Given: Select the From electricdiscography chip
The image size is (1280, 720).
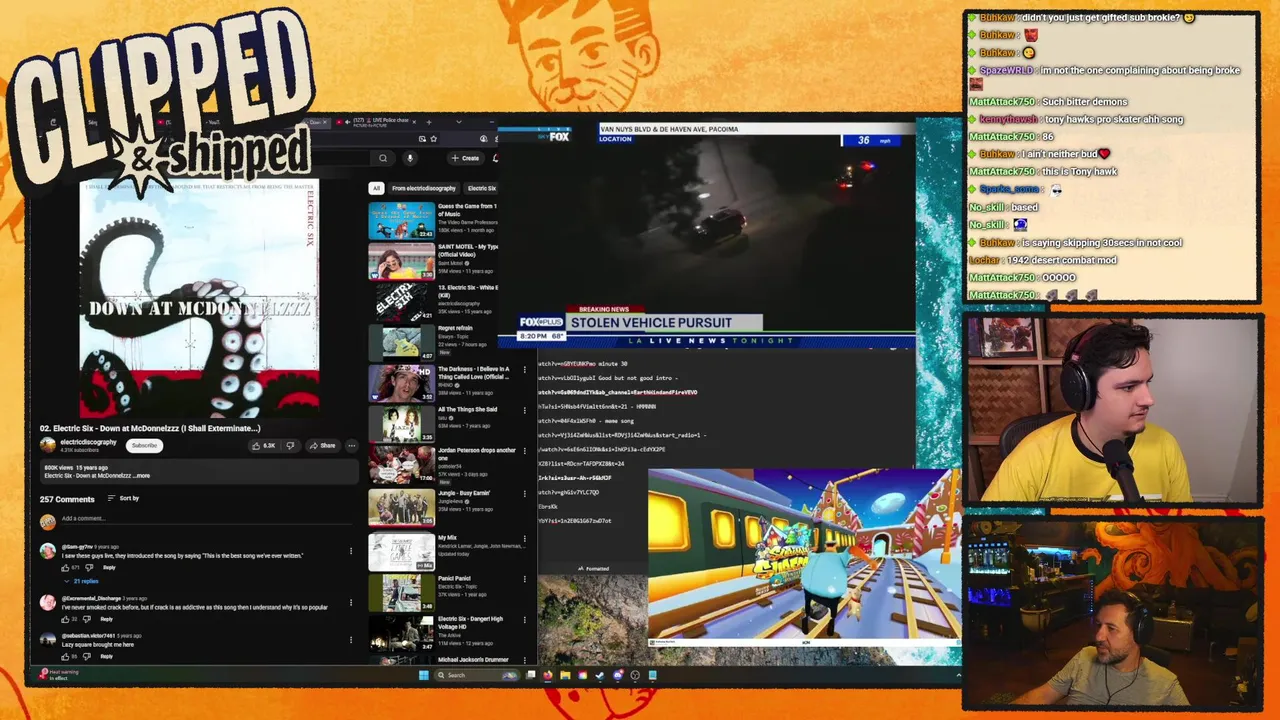Looking at the screenshot, I should pyautogui.click(x=424, y=188).
